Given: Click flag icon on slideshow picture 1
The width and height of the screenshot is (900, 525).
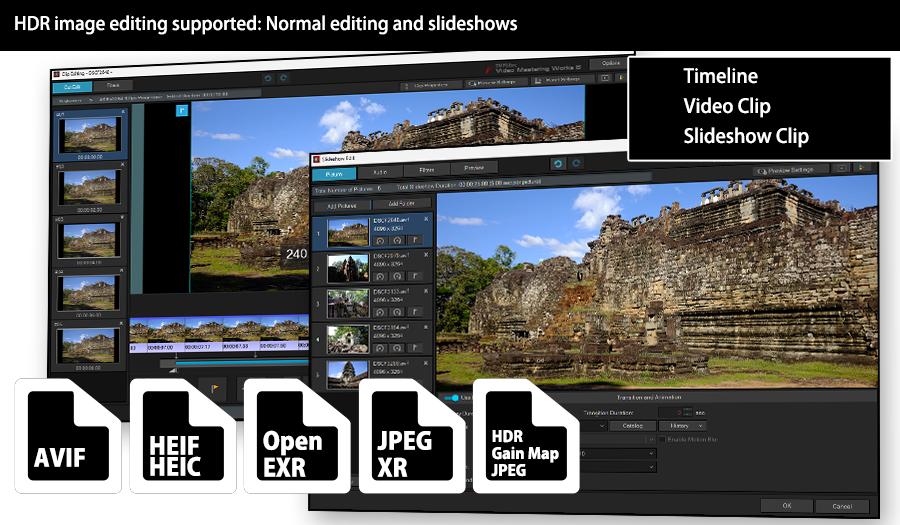Looking at the screenshot, I should (x=415, y=240).
